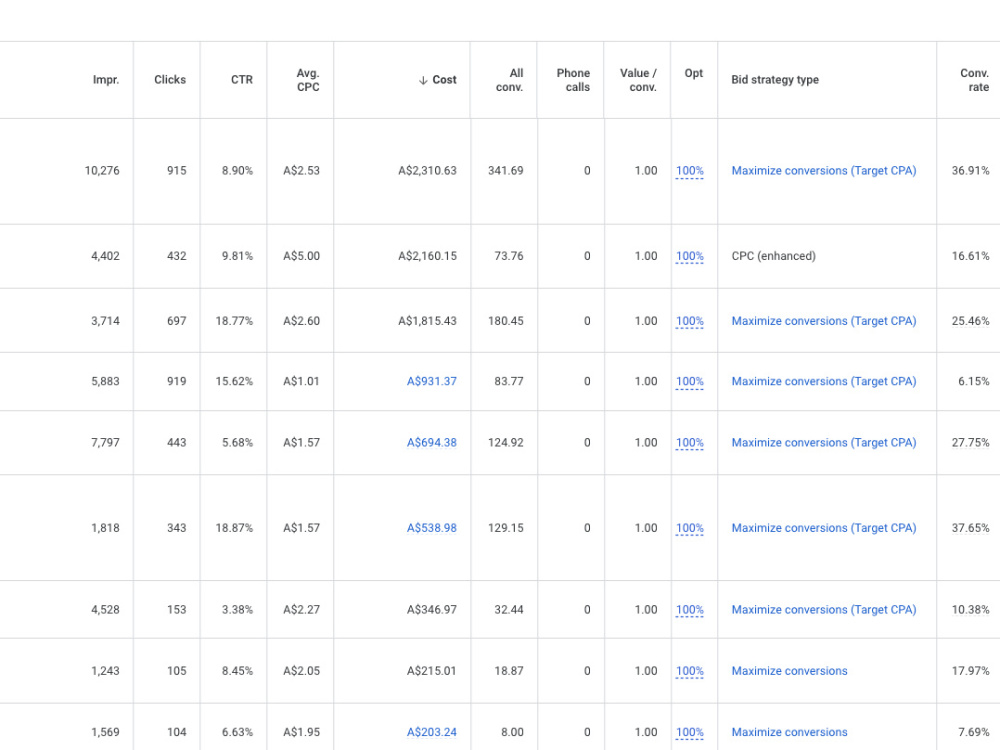Click the Value / conv. column header

(638, 80)
